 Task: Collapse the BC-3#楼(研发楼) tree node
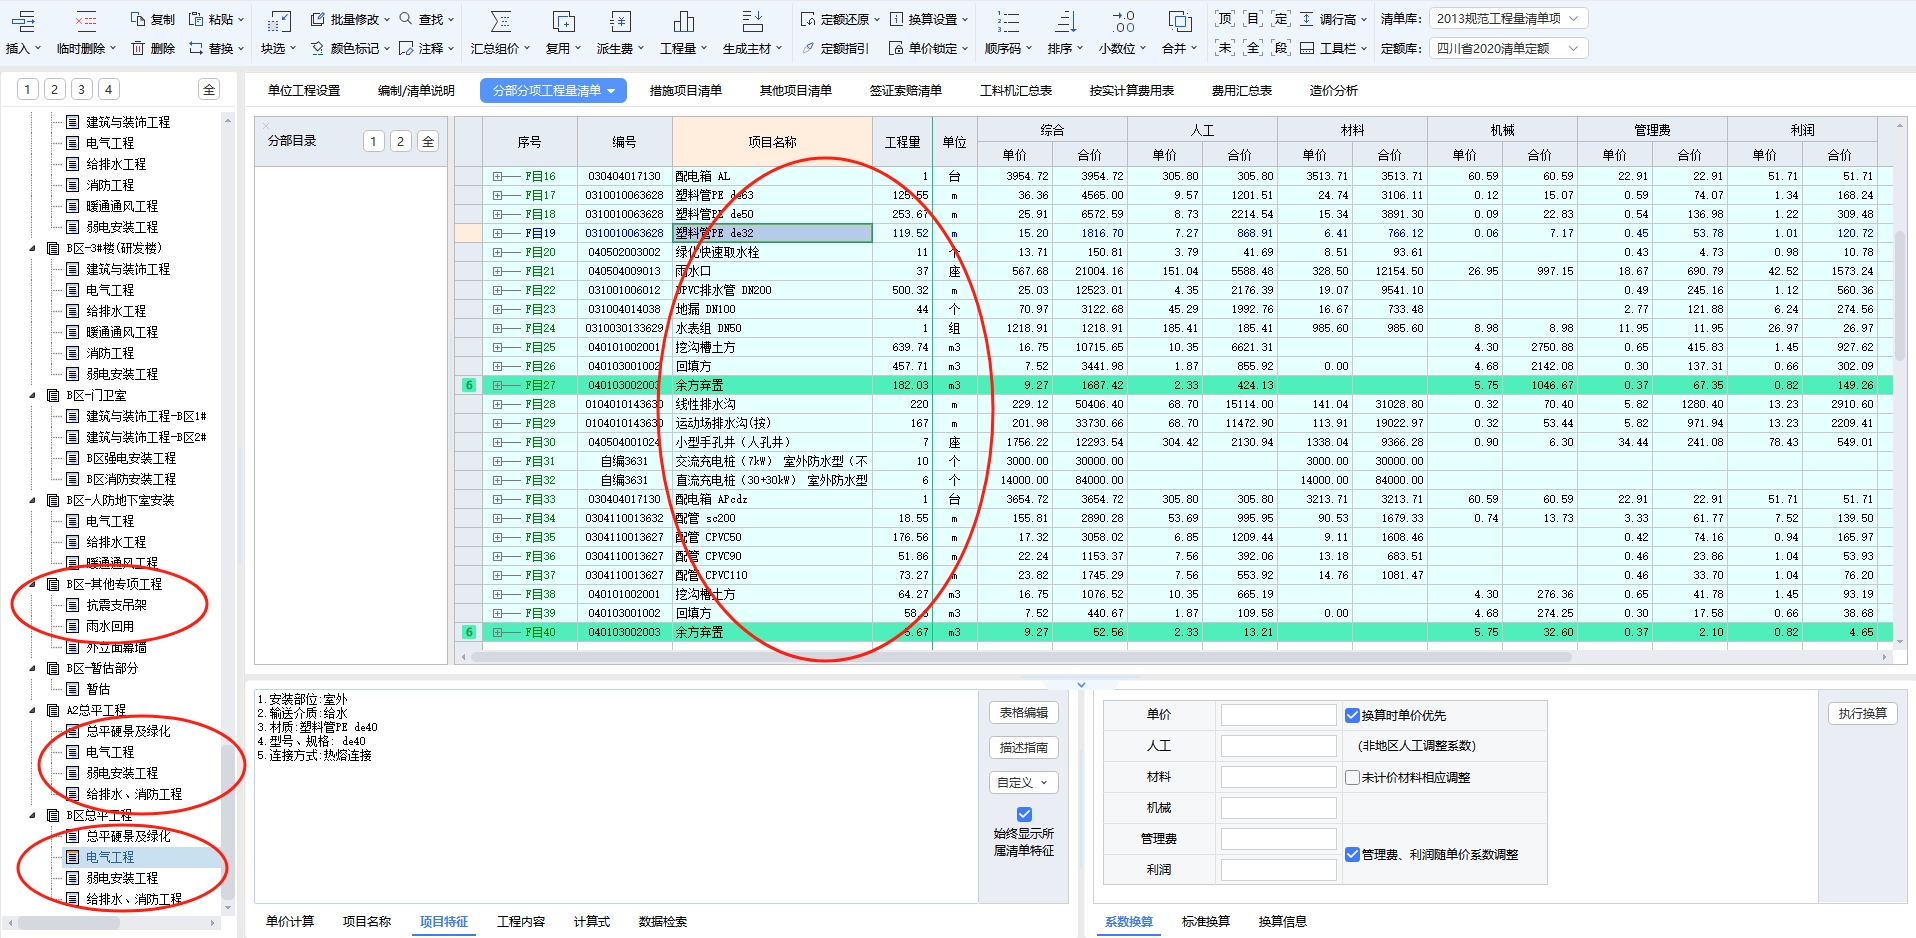pyautogui.click(x=32, y=248)
